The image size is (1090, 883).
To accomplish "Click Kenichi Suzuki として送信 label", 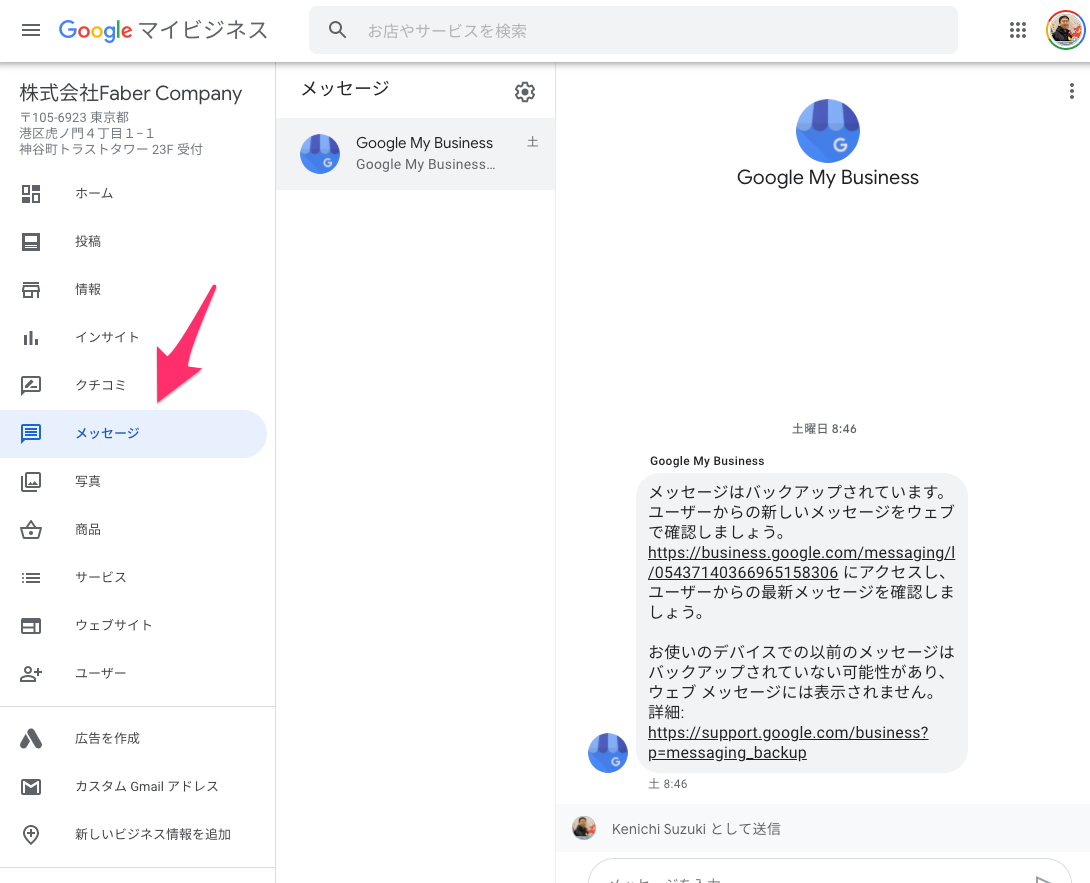I will 696,829.
